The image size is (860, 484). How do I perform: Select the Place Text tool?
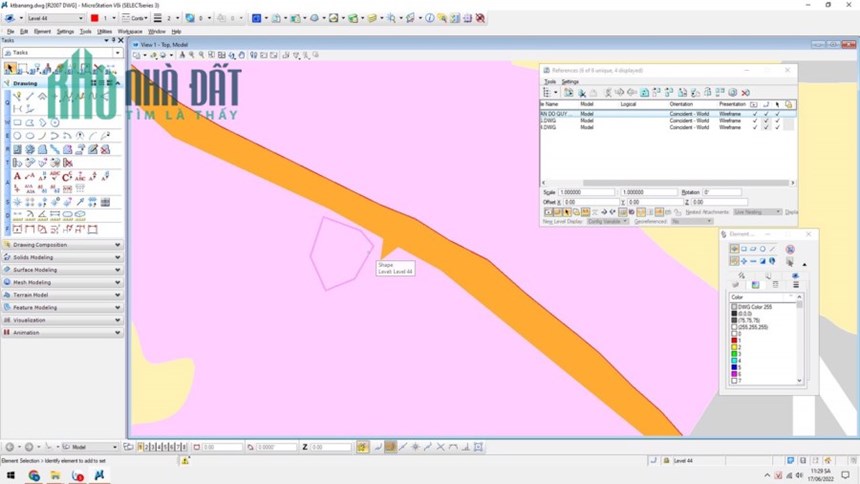(x=17, y=176)
